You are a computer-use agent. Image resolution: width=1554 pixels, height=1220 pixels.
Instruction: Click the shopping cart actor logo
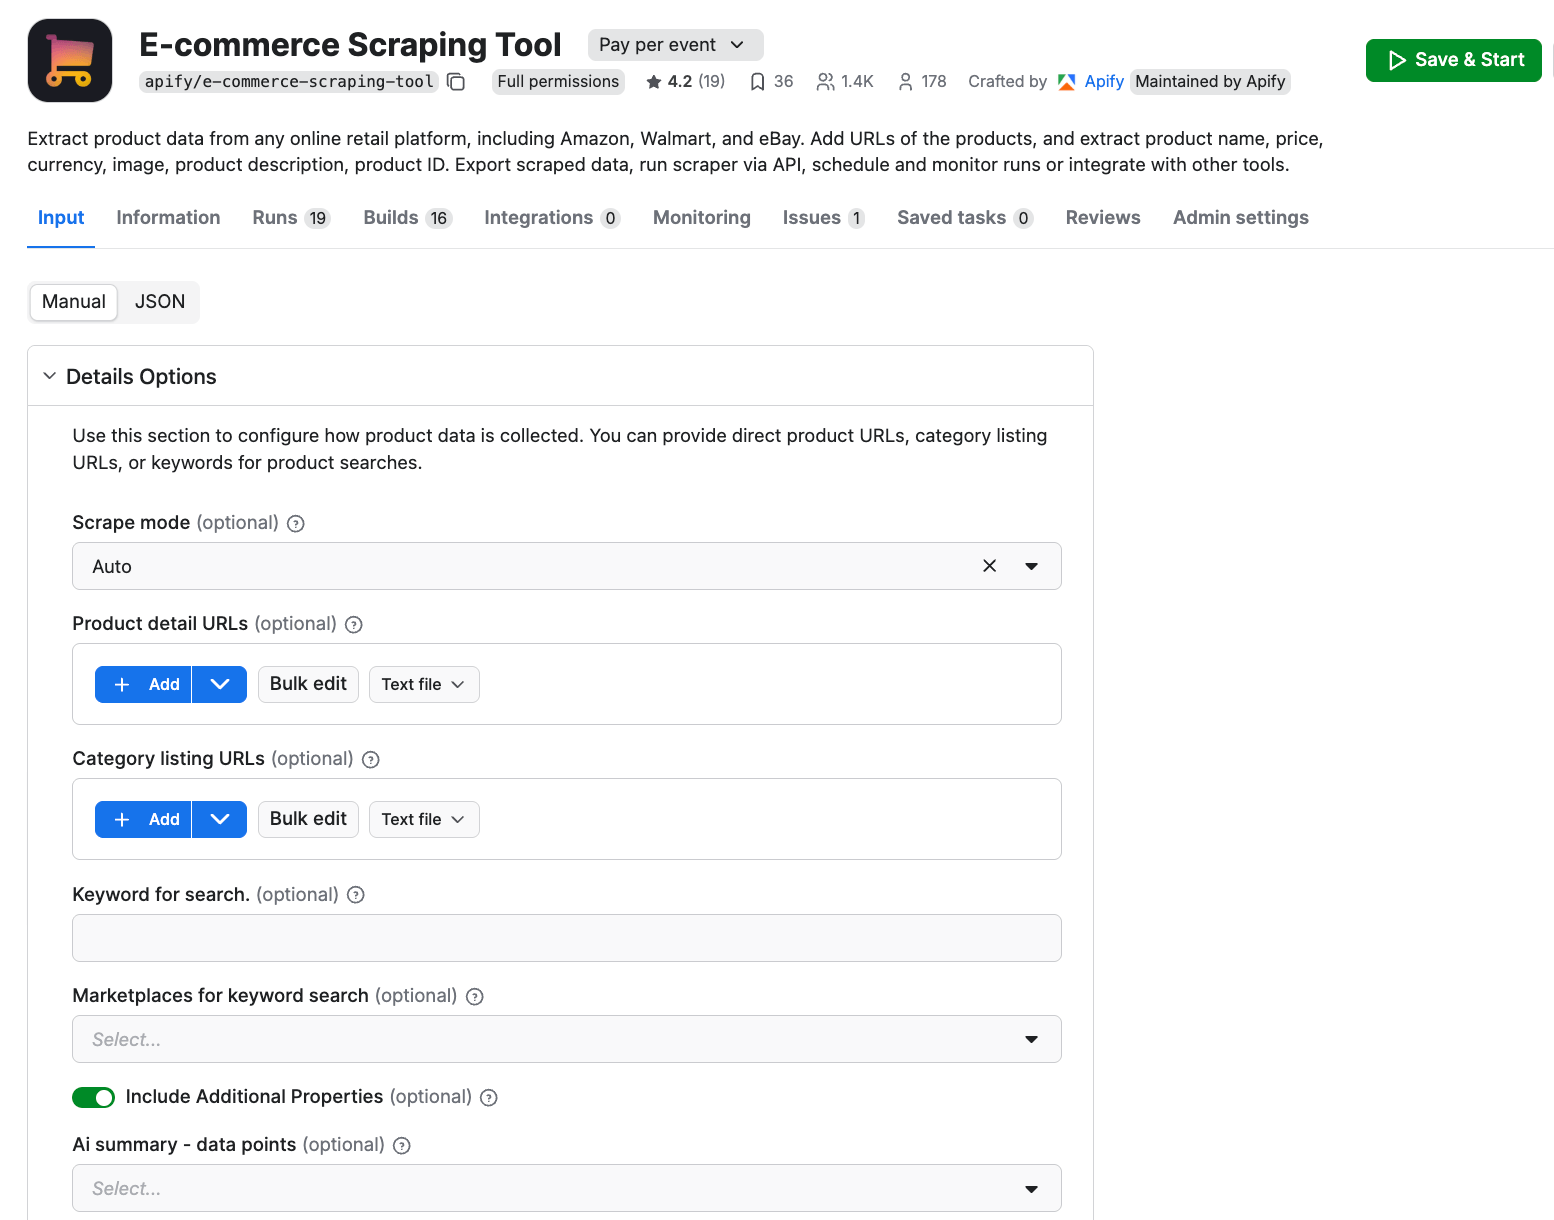click(x=69, y=60)
